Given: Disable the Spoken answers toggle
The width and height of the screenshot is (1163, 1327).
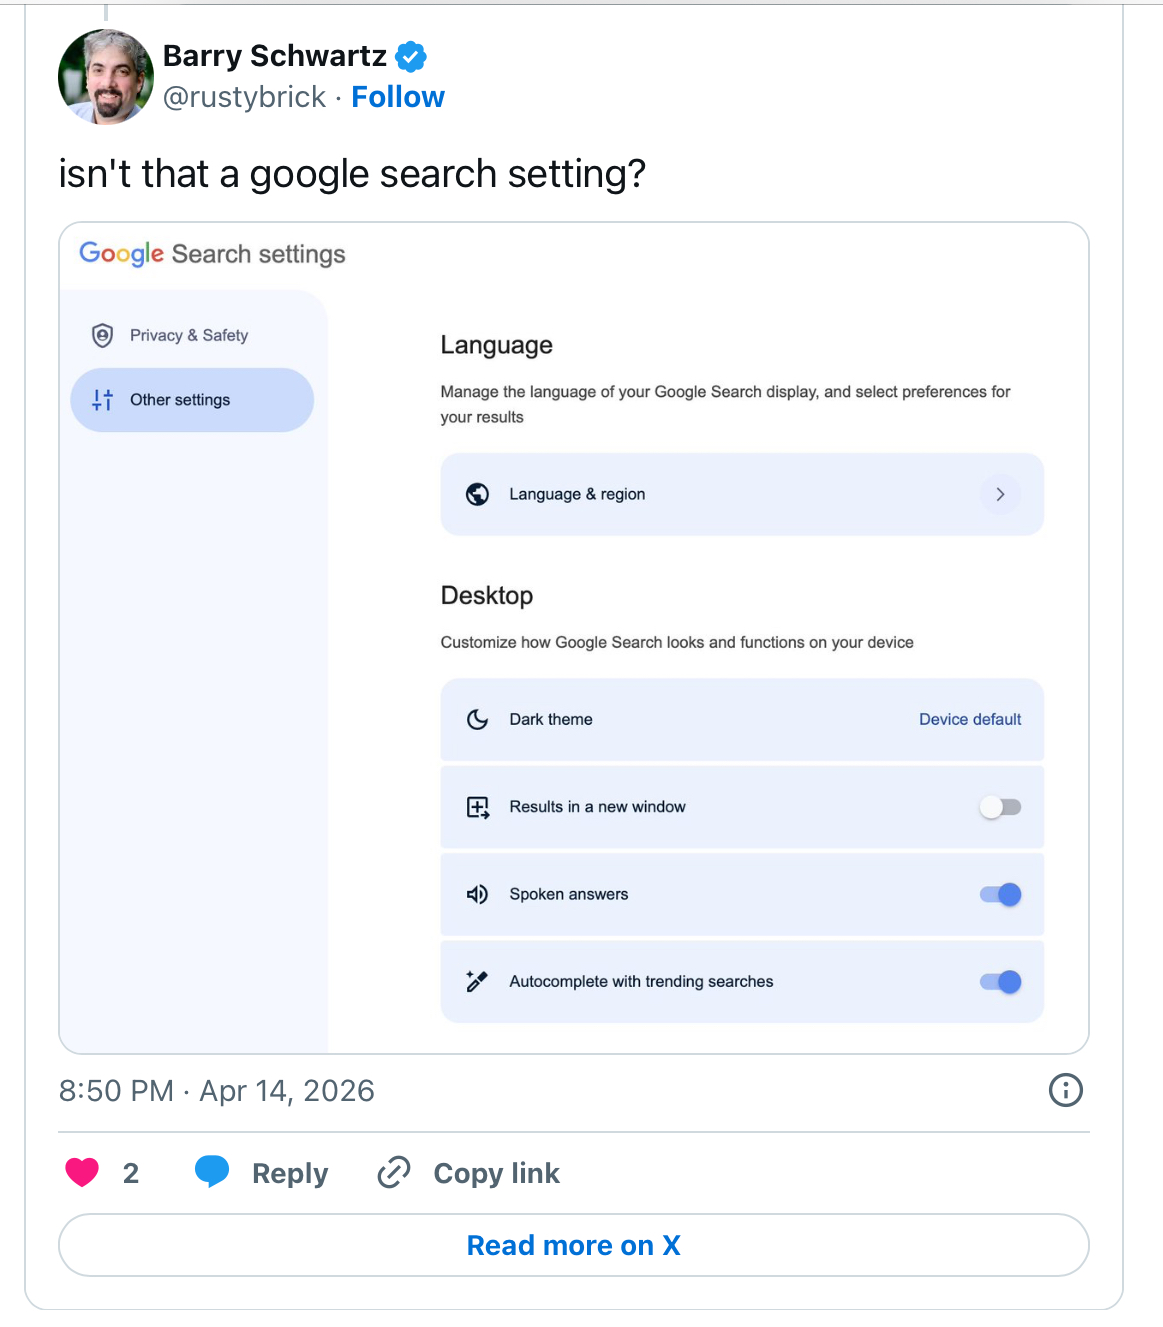Looking at the screenshot, I should pos(999,894).
